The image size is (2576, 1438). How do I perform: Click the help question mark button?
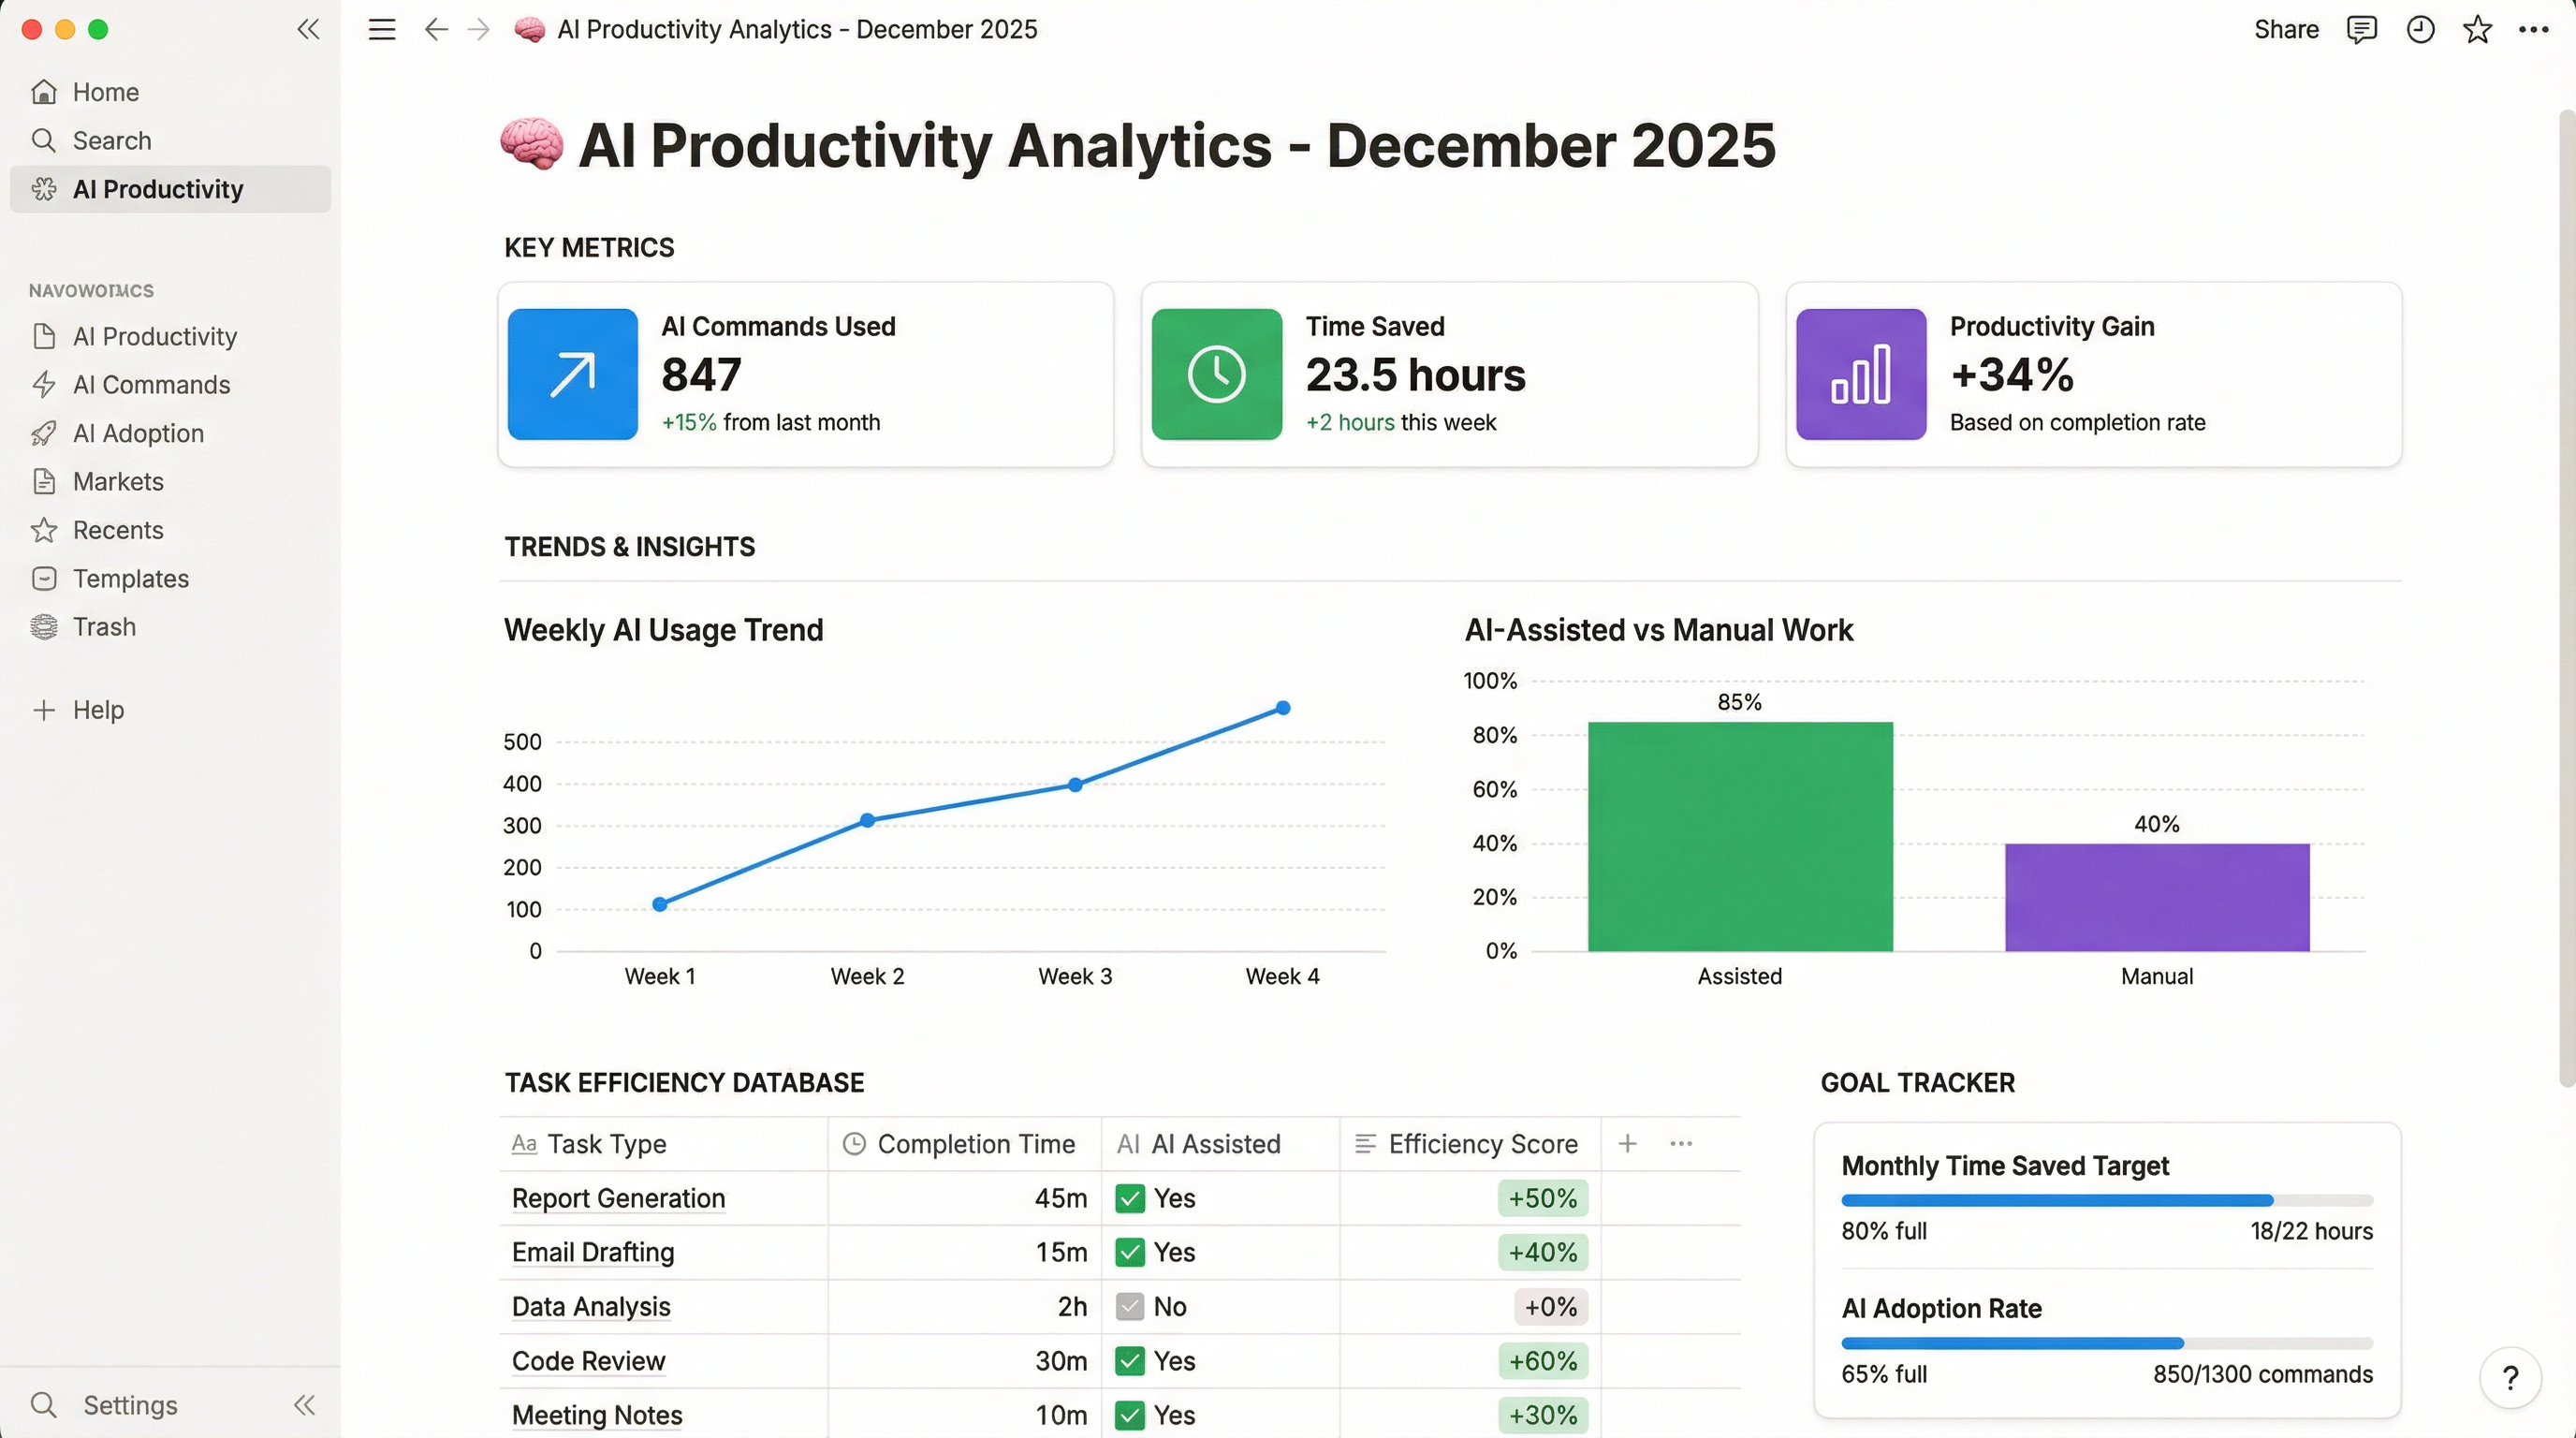click(x=2510, y=1378)
